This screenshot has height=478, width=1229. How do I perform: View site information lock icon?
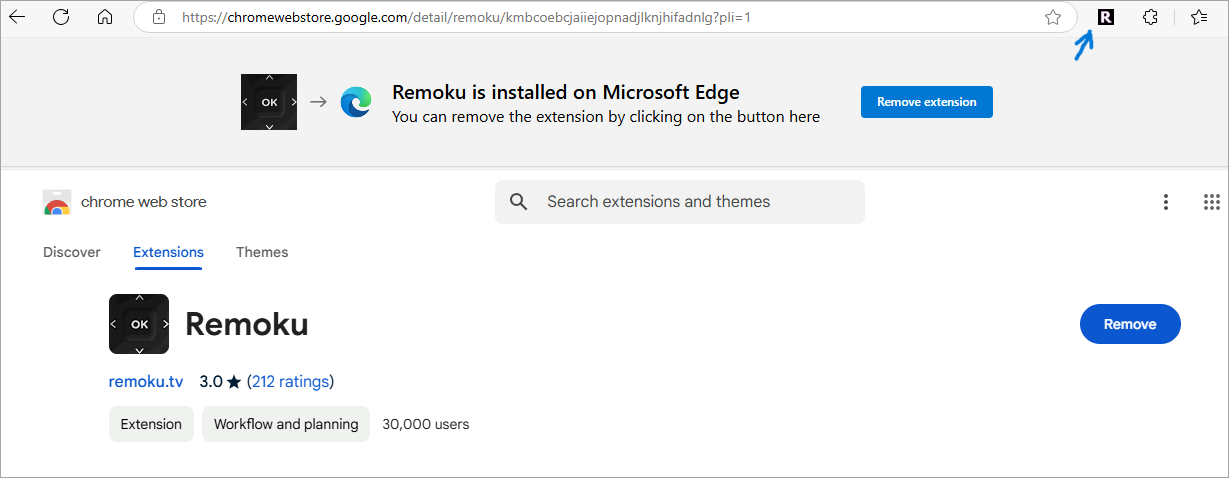tap(158, 17)
